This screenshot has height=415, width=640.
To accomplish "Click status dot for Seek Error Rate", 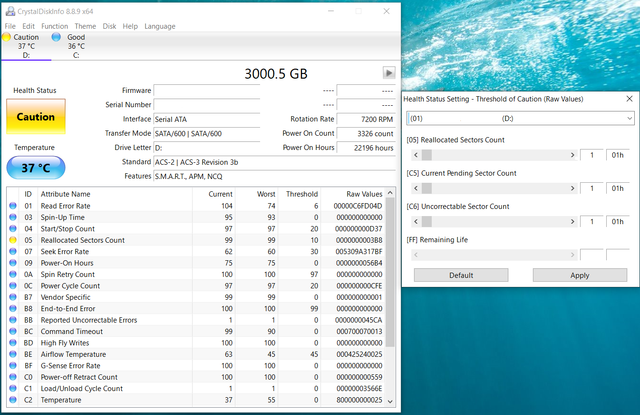I will (13, 251).
